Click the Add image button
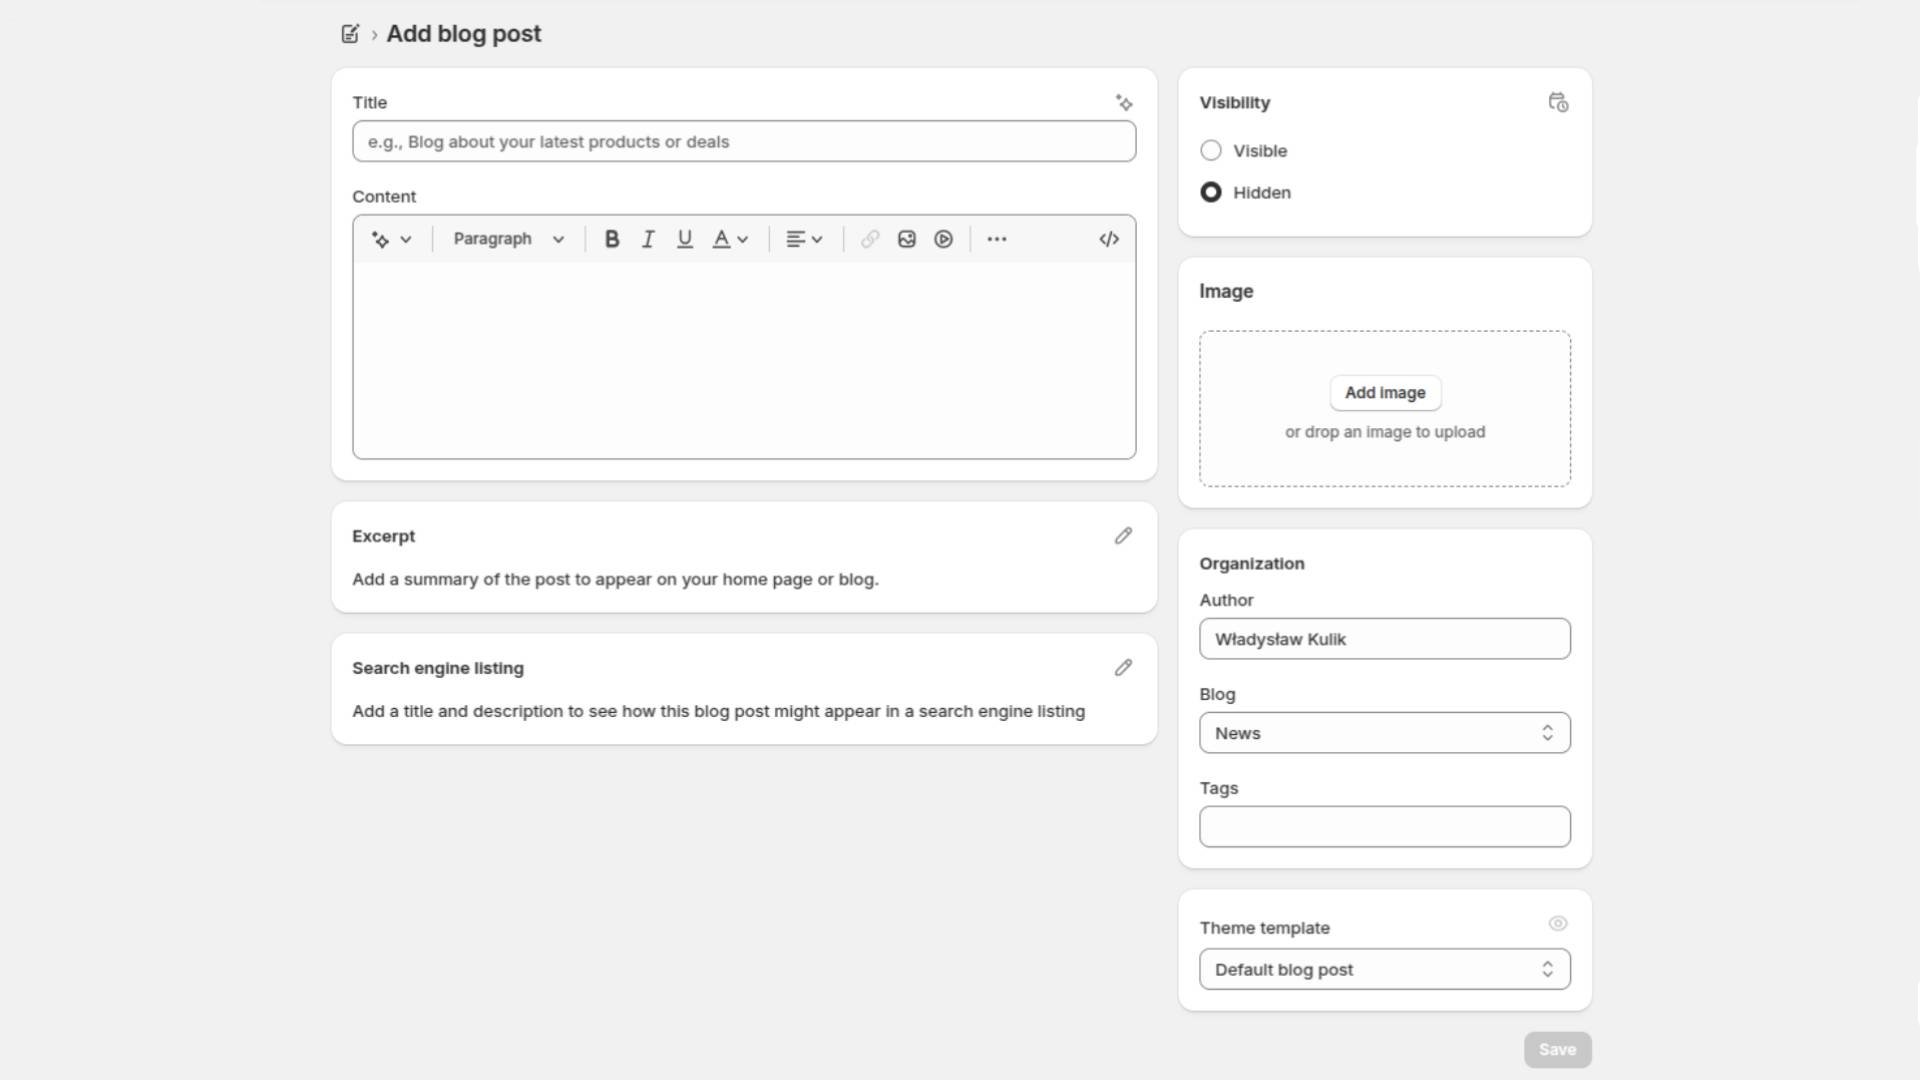The image size is (1920, 1080). 1384,392
